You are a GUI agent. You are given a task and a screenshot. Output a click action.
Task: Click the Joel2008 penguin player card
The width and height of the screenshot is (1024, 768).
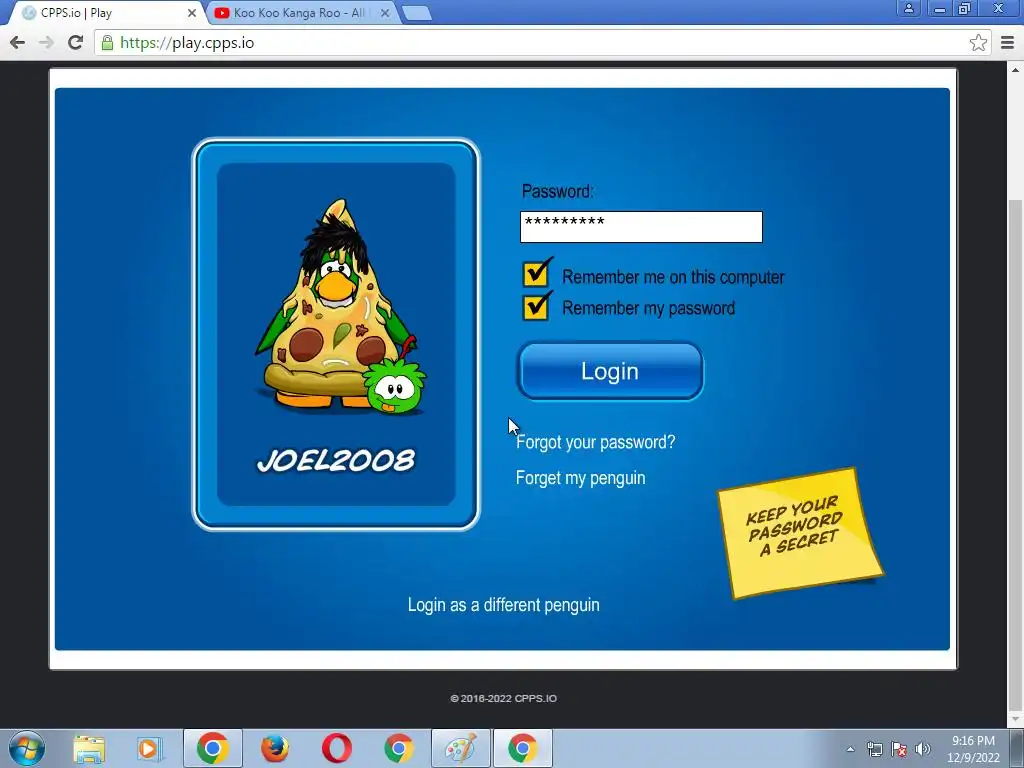coord(336,334)
